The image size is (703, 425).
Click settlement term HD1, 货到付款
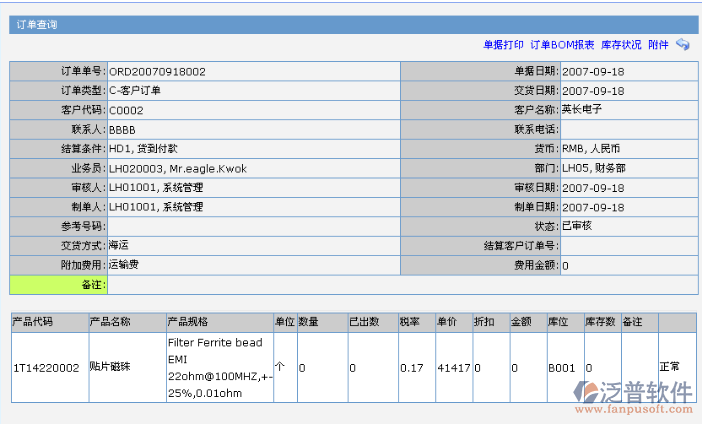[x=143, y=149]
